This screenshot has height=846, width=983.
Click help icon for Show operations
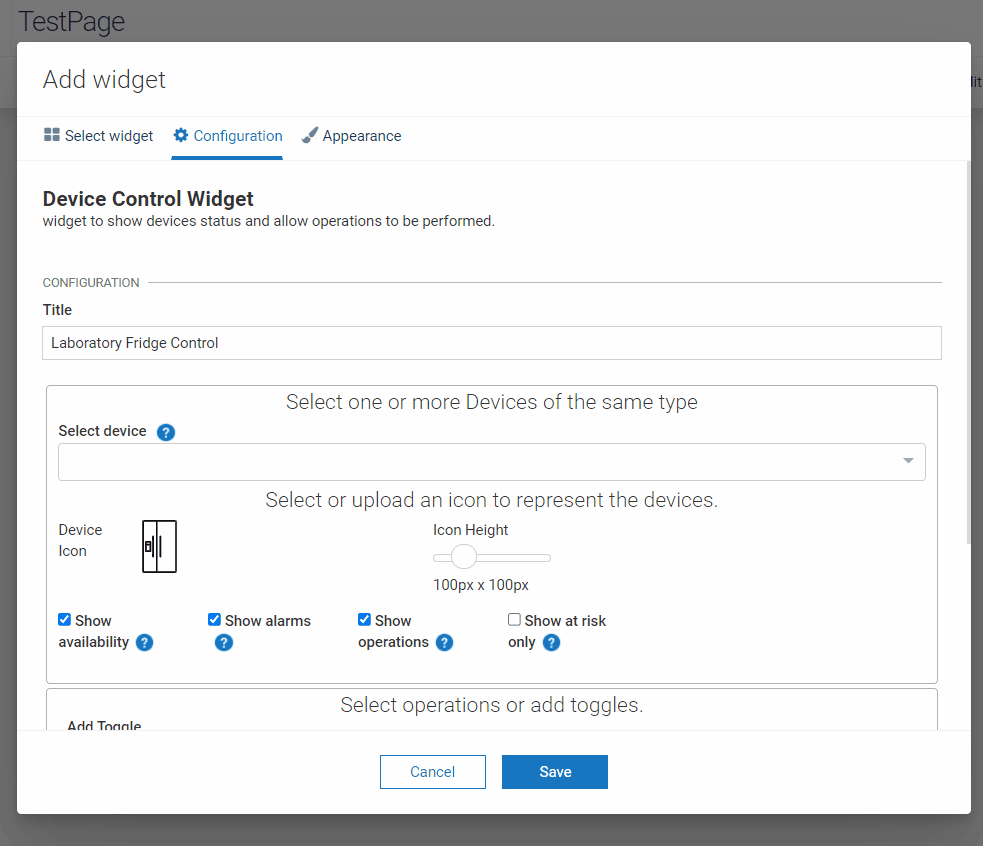coord(444,642)
